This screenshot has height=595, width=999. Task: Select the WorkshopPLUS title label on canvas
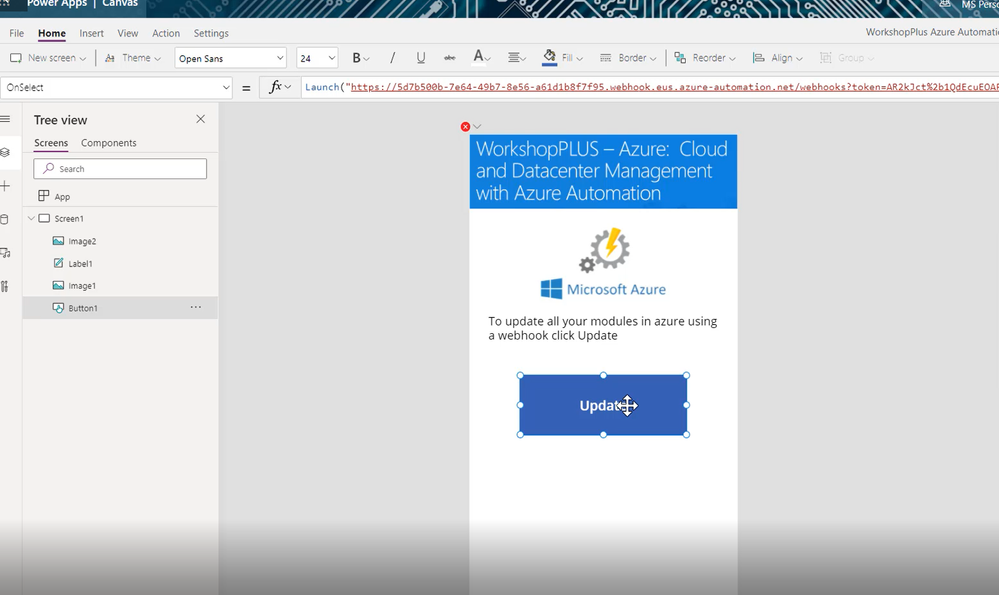click(x=603, y=171)
